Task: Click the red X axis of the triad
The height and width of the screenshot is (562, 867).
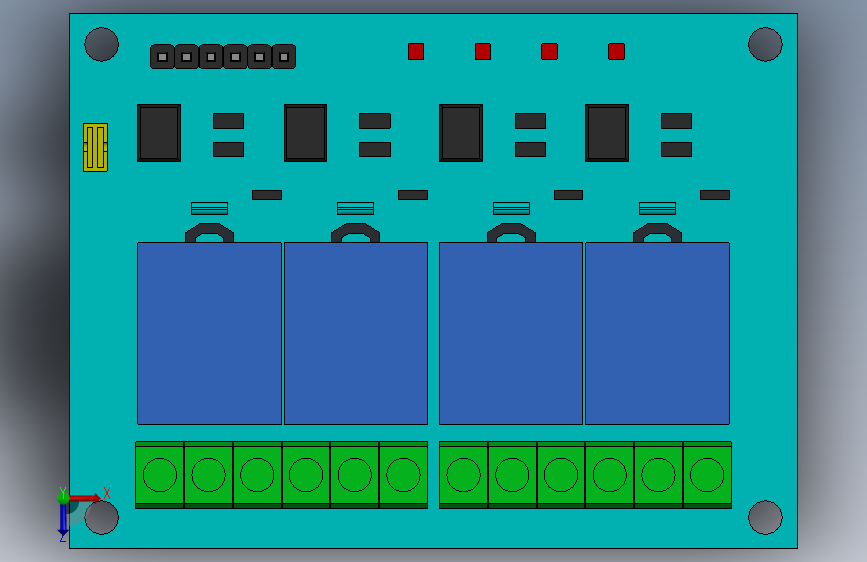Action: tap(86, 498)
